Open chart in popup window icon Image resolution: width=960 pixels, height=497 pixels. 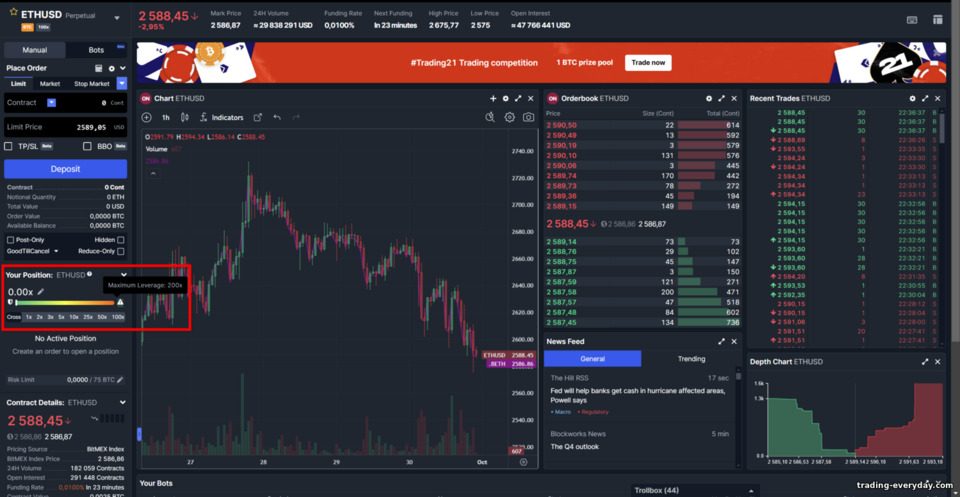click(x=258, y=118)
